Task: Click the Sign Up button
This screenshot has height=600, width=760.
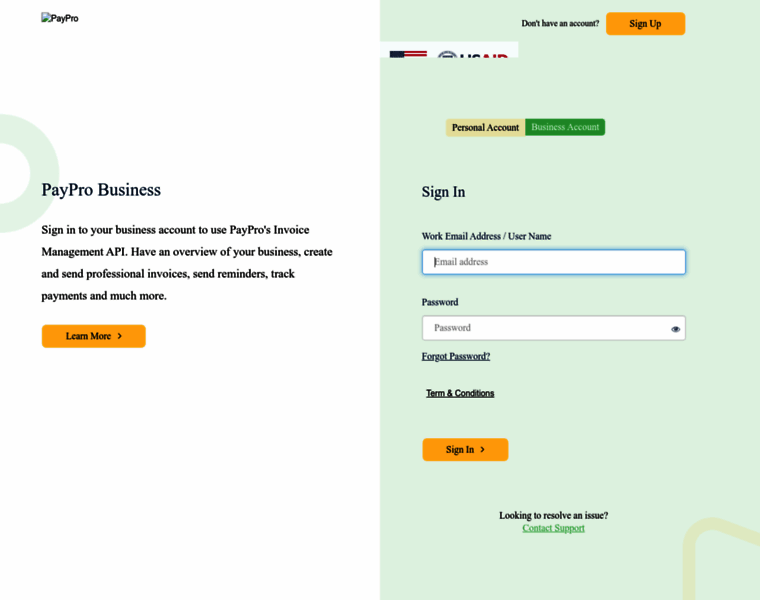Action: 645,24
